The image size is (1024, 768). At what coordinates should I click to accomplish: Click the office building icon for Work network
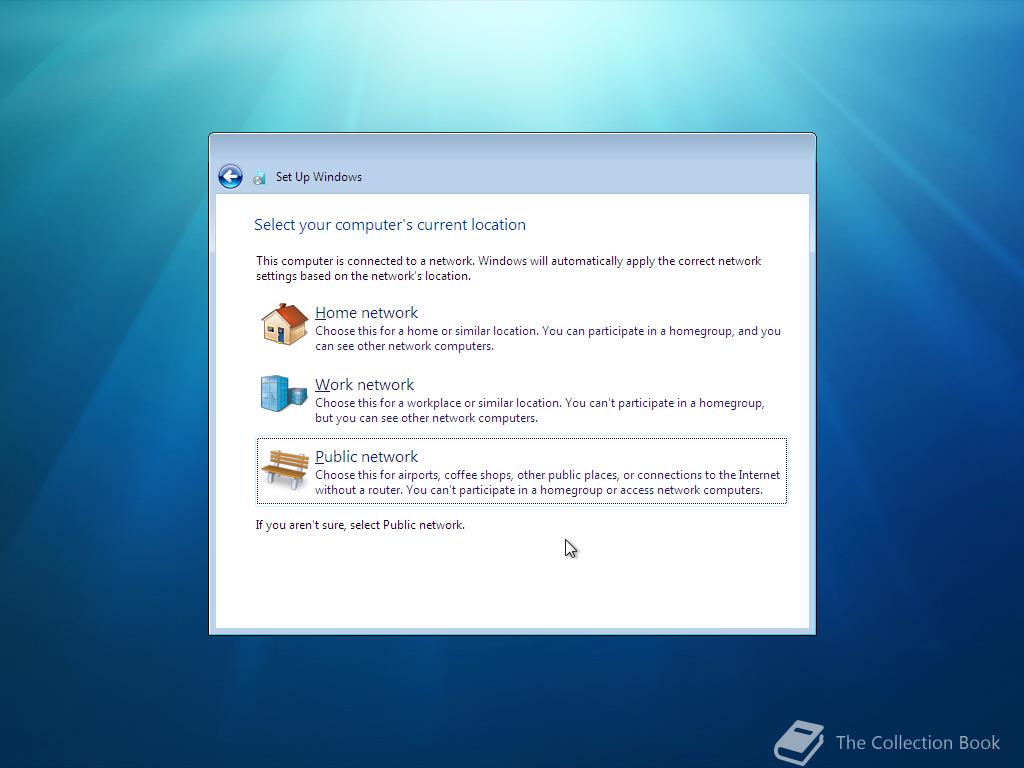tap(284, 393)
